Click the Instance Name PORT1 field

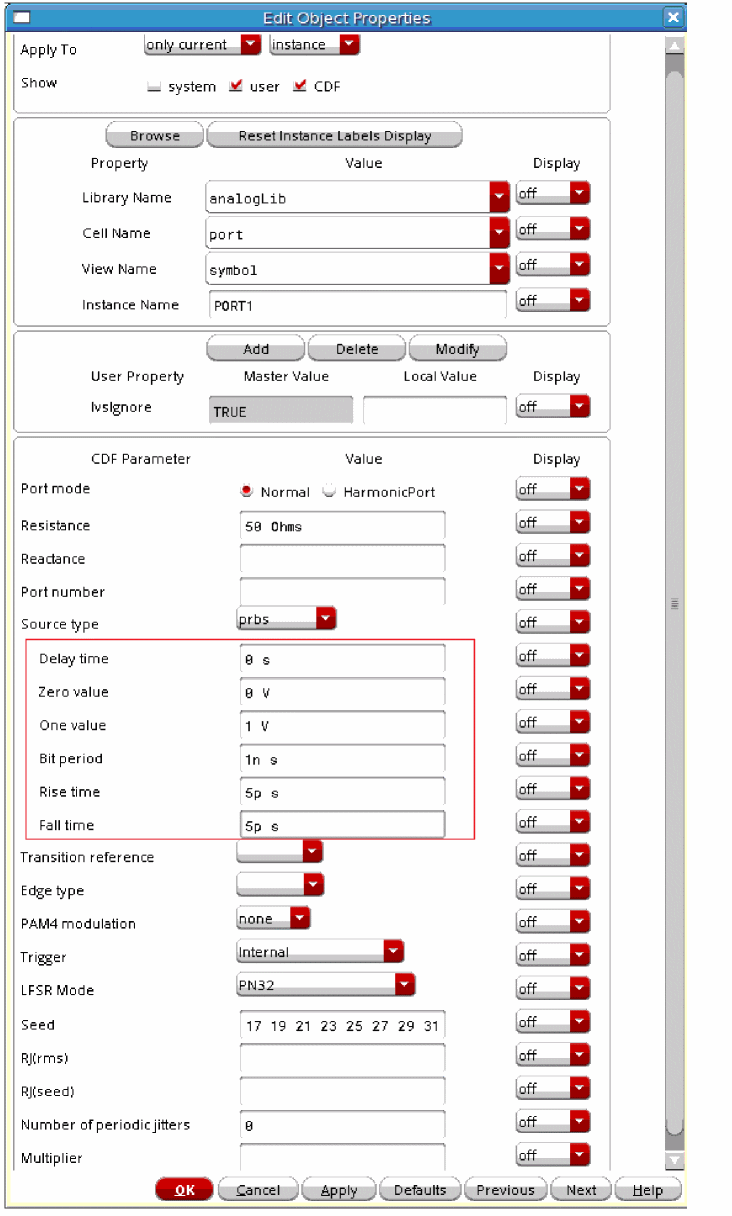coord(358,305)
